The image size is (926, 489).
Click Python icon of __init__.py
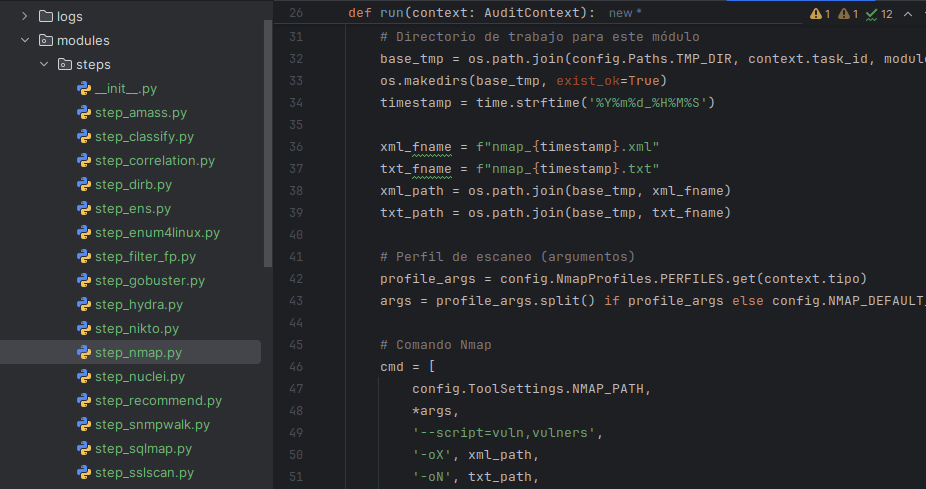click(x=84, y=89)
